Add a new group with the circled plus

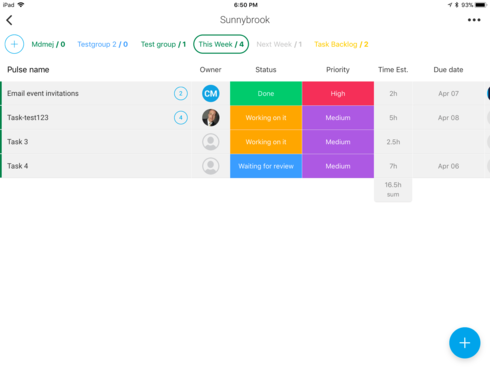pyautogui.click(x=14, y=44)
